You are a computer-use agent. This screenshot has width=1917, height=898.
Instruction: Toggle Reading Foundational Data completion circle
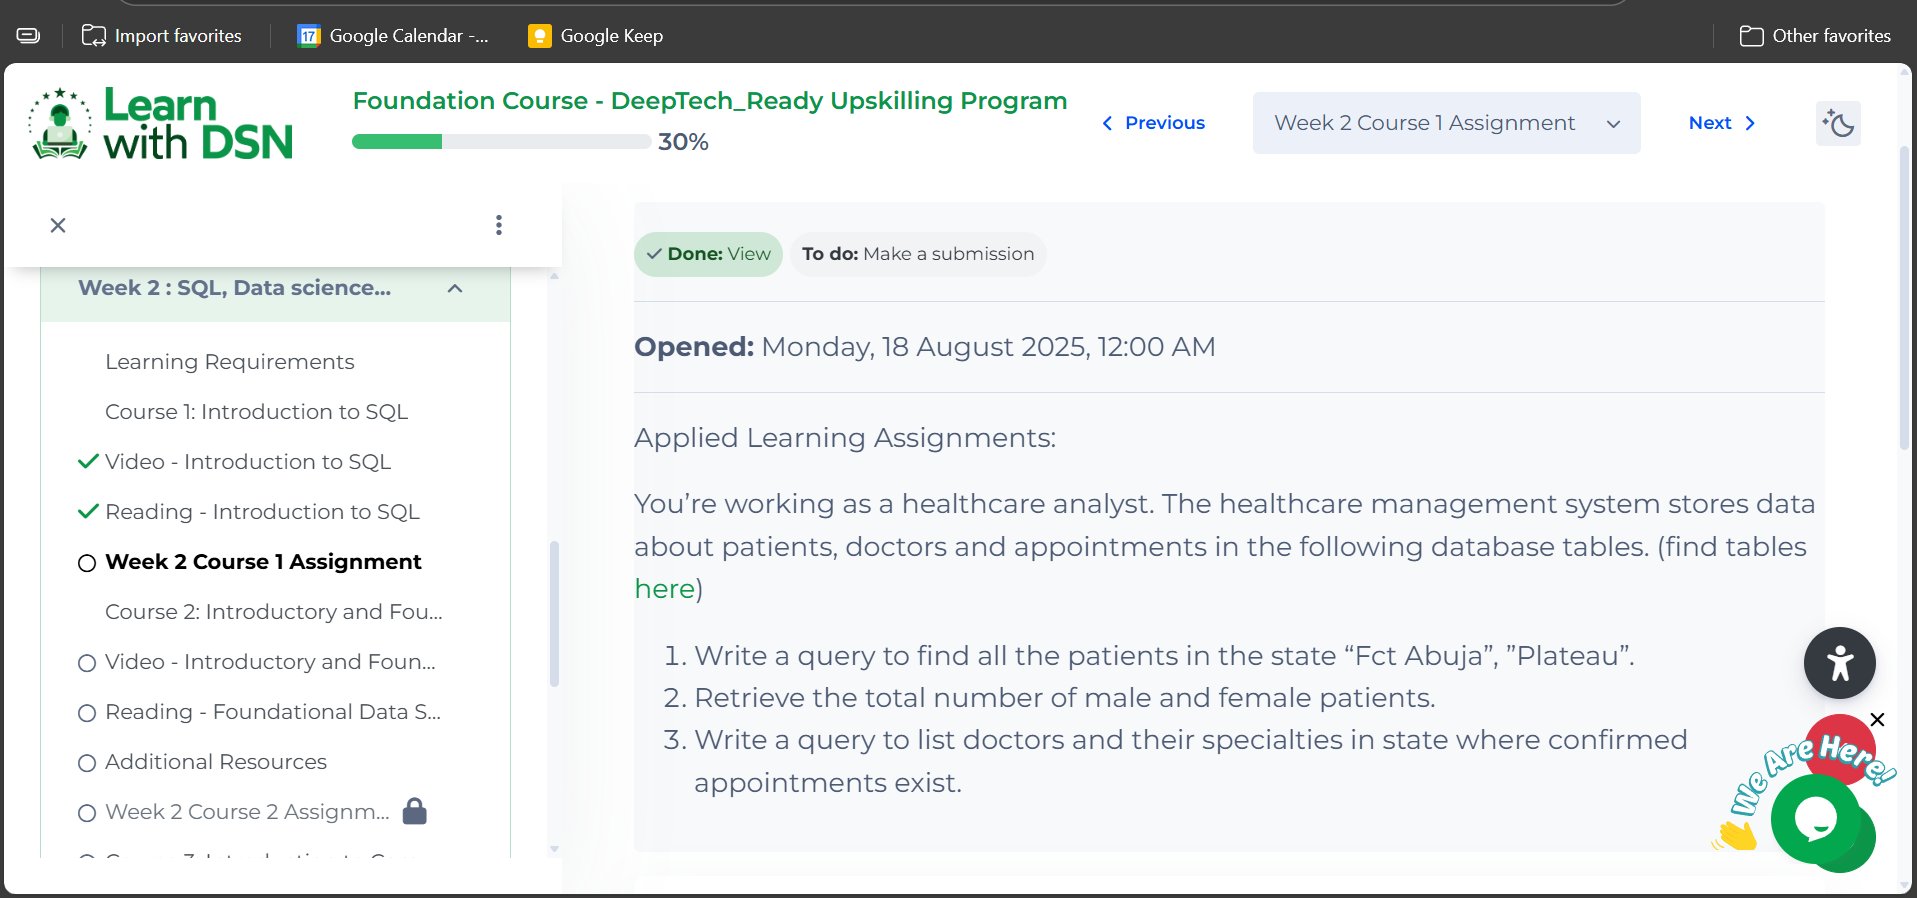[x=87, y=713]
